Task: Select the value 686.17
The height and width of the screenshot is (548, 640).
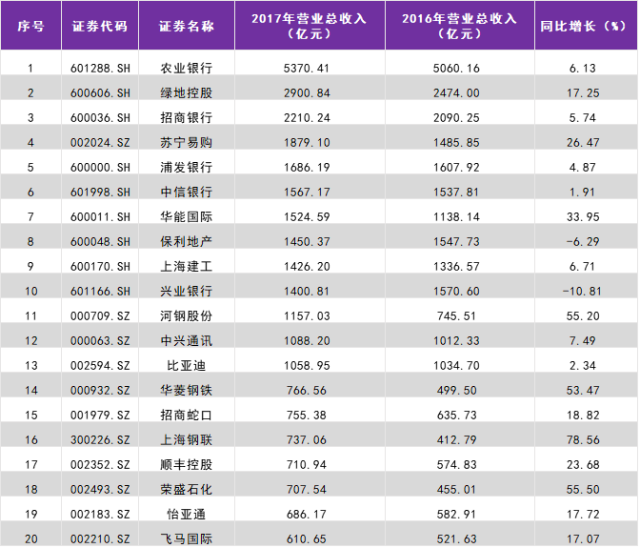Action: pos(307,515)
